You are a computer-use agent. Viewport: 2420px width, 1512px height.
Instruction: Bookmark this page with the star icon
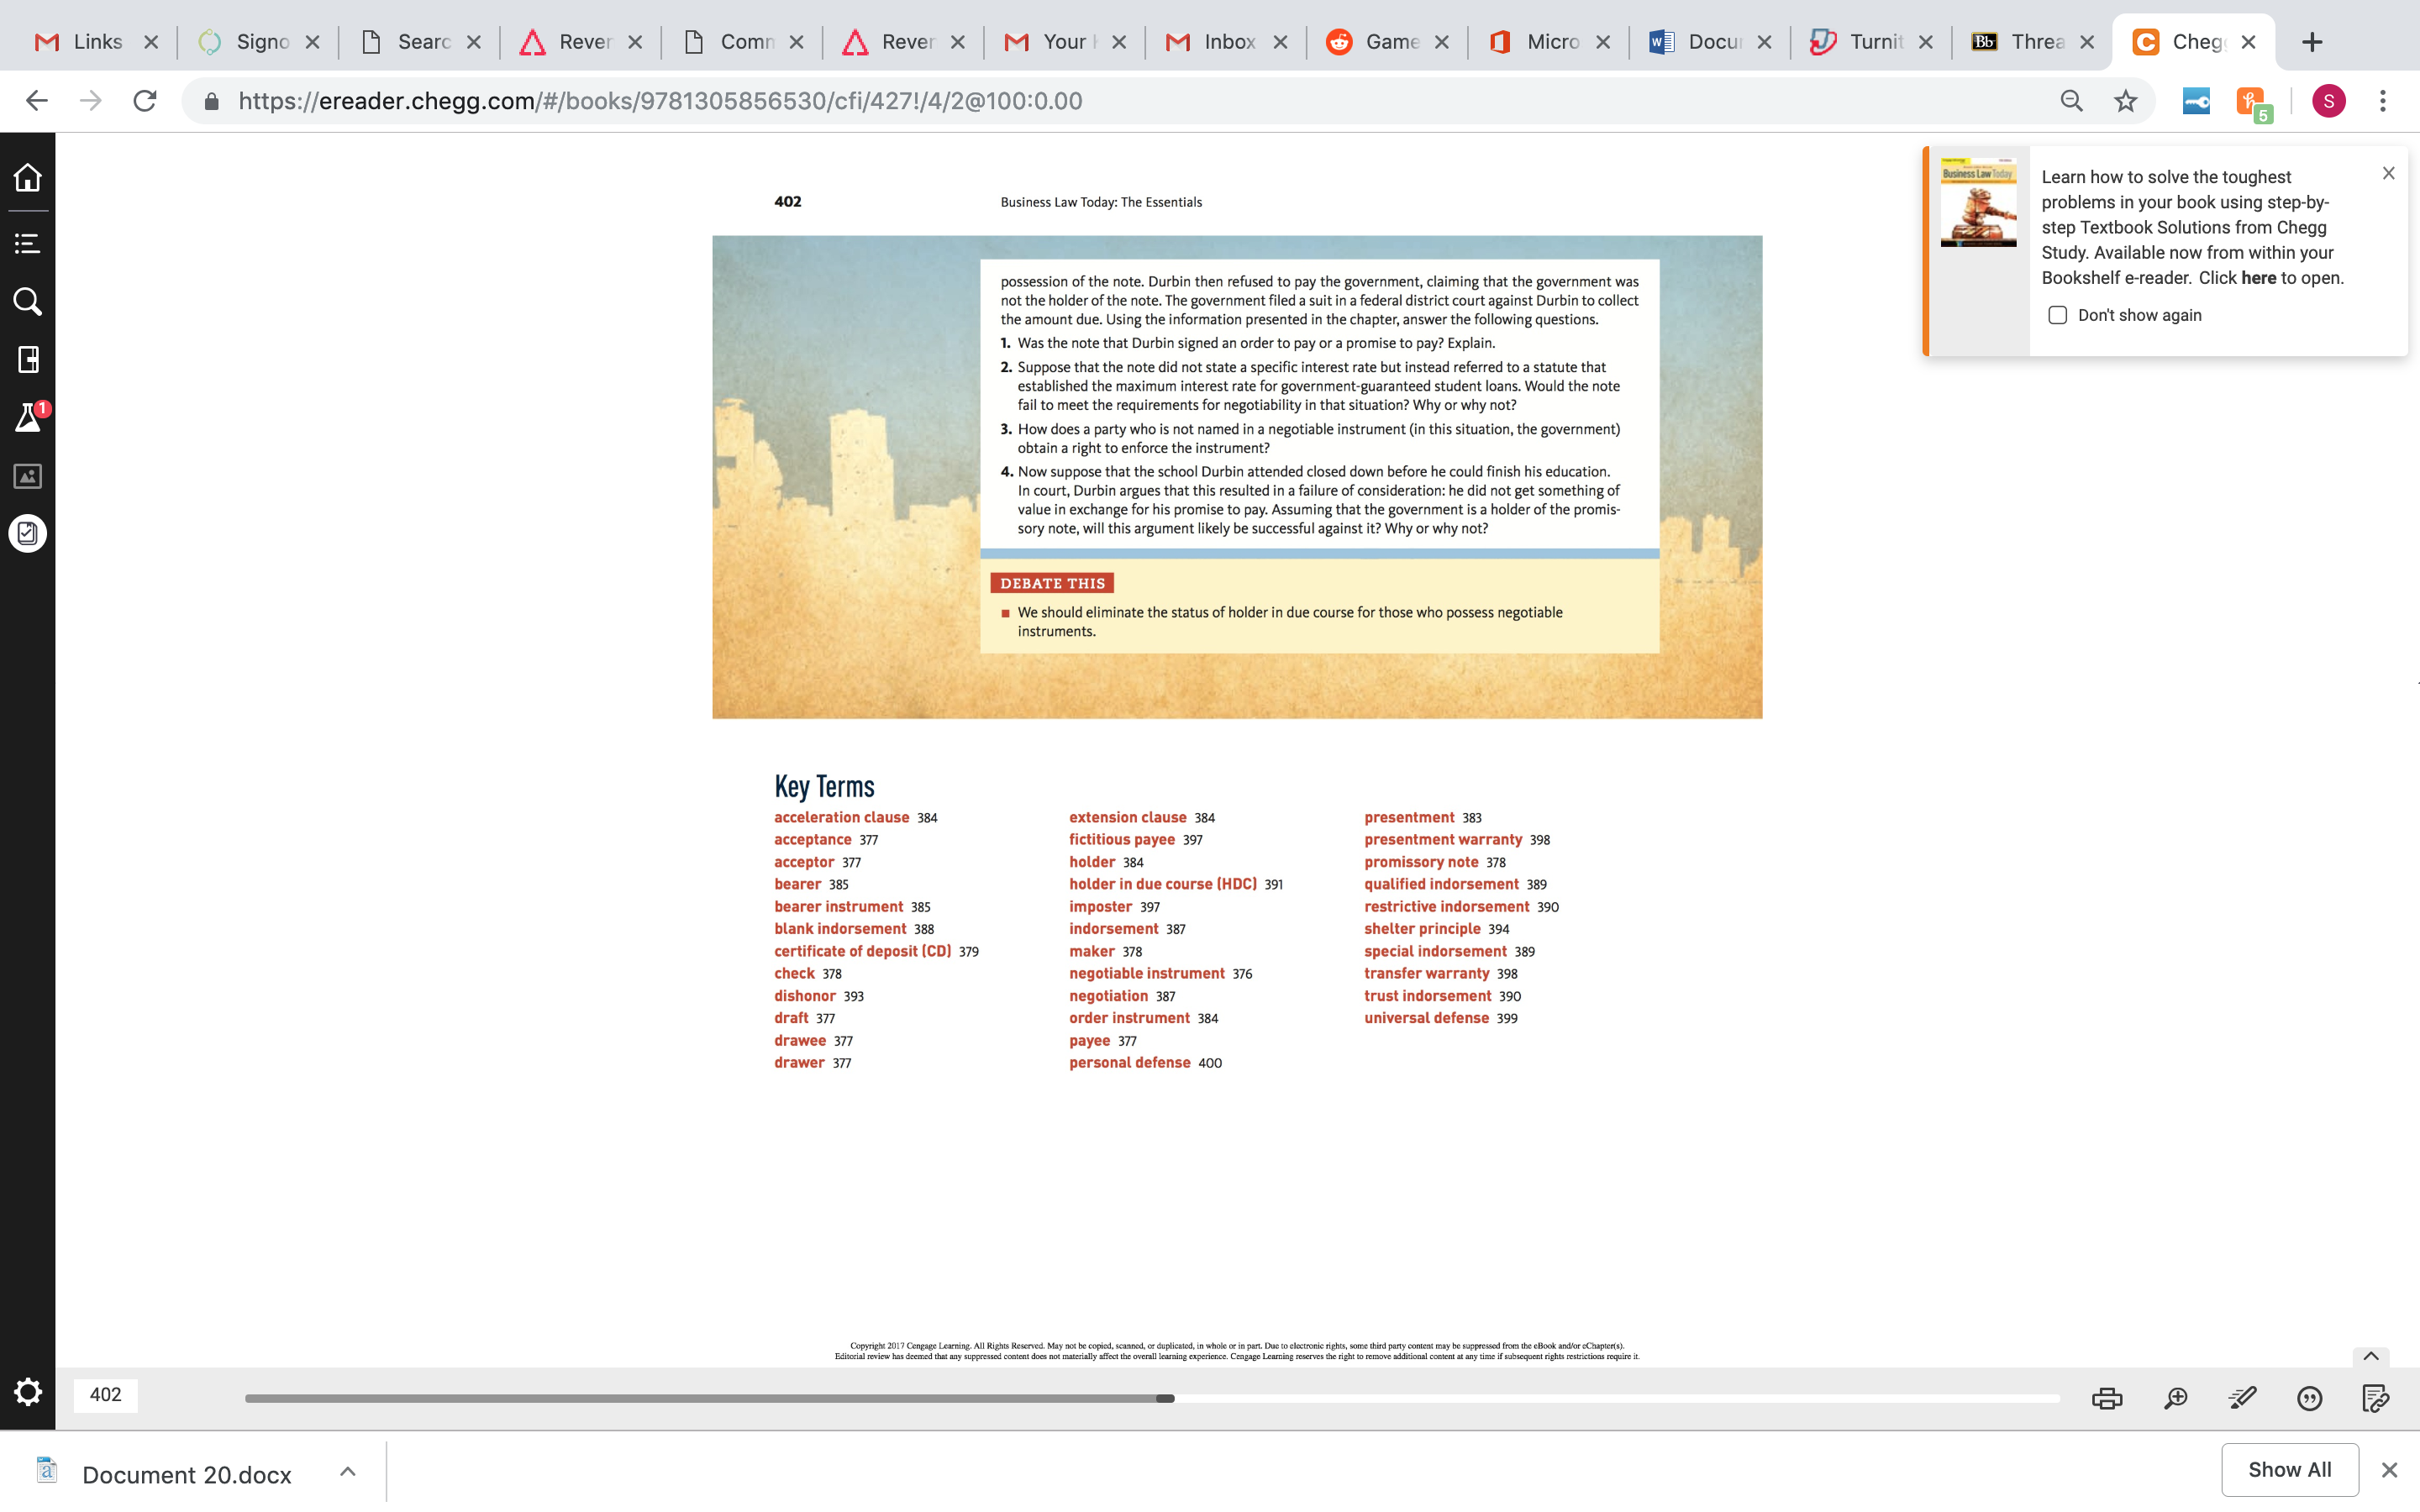pyautogui.click(x=2125, y=101)
